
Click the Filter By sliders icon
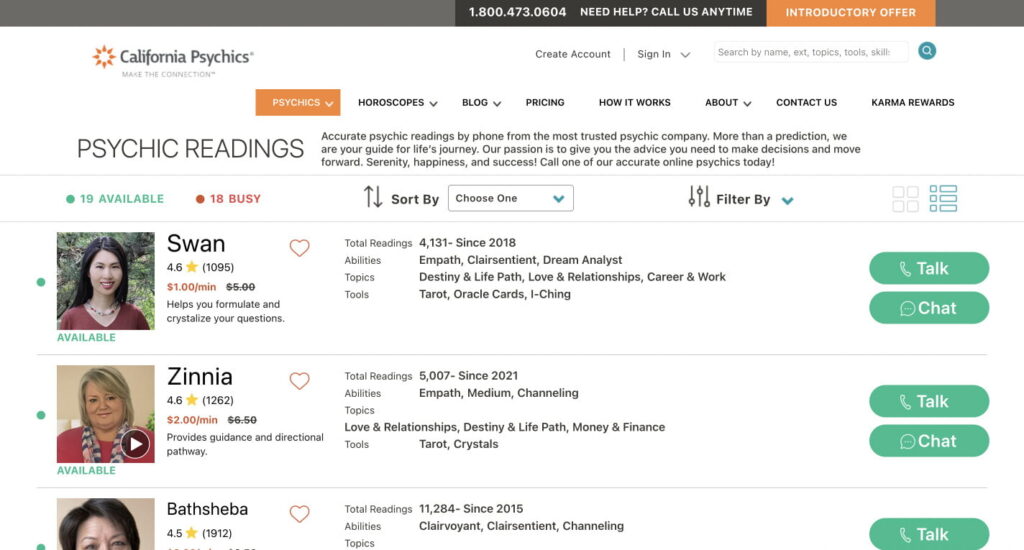(699, 197)
